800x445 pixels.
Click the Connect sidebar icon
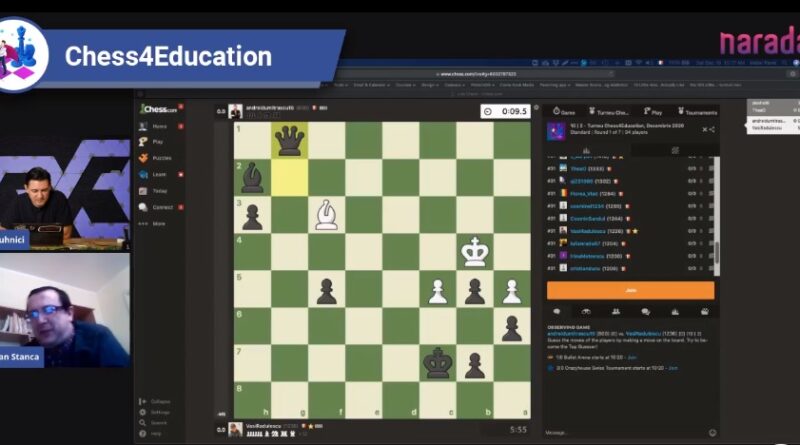[161, 207]
